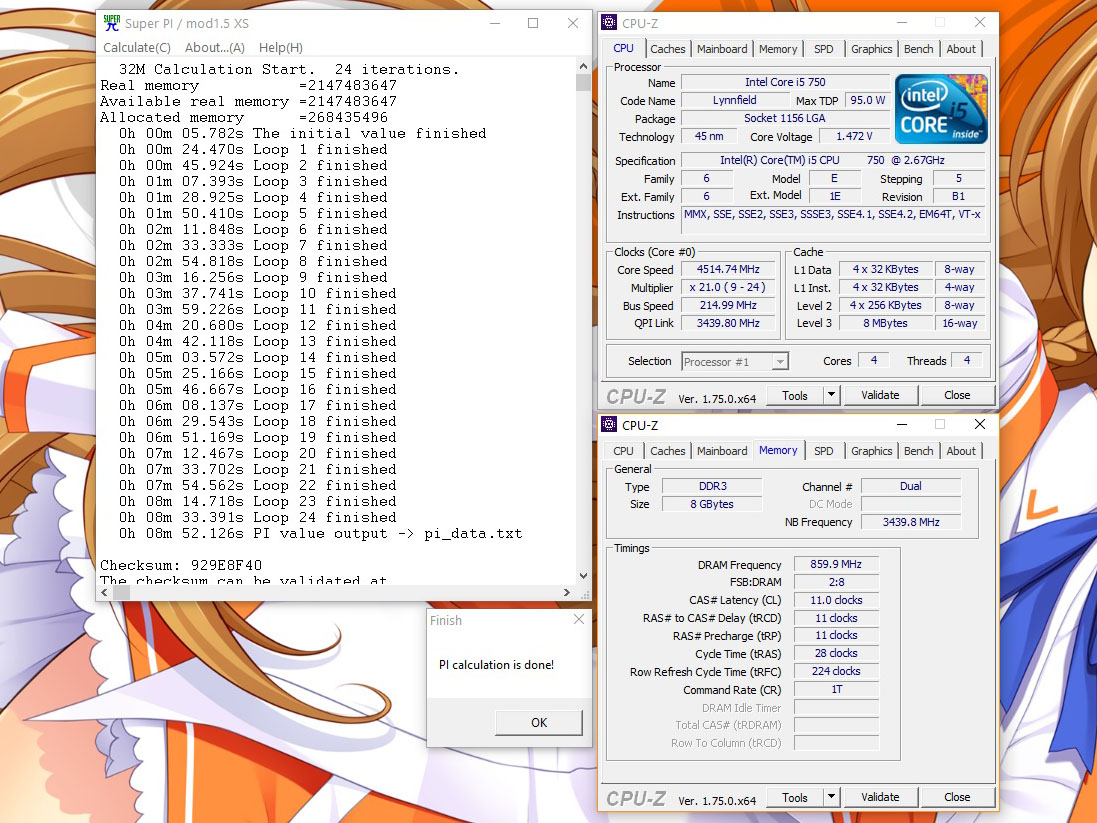Click Super PI horizontal scrollbar left arrow

pyautogui.click(x=104, y=592)
